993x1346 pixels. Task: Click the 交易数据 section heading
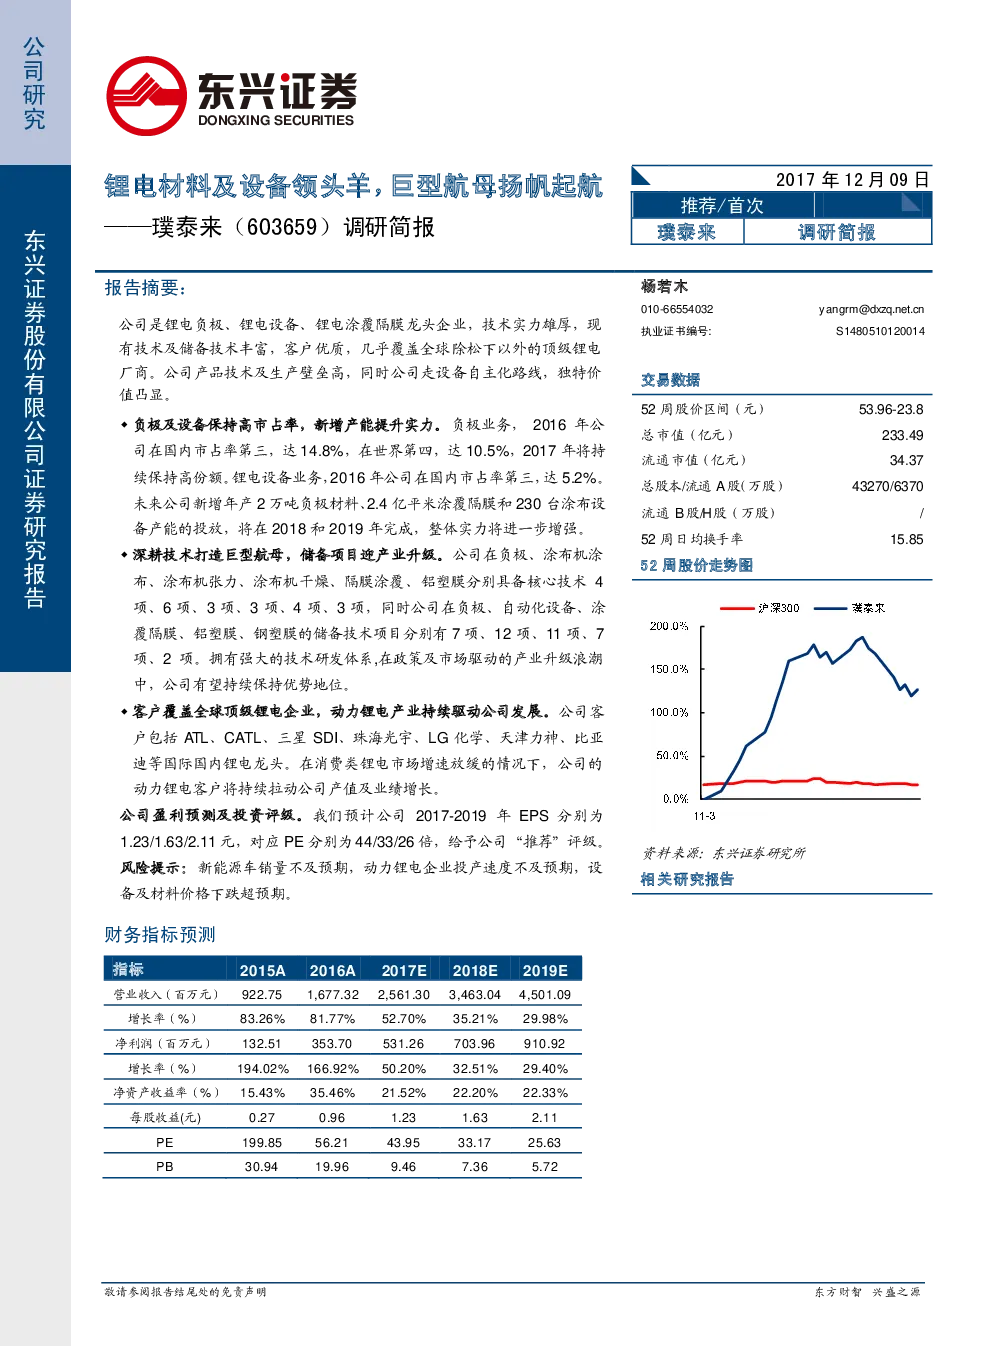click(670, 380)
